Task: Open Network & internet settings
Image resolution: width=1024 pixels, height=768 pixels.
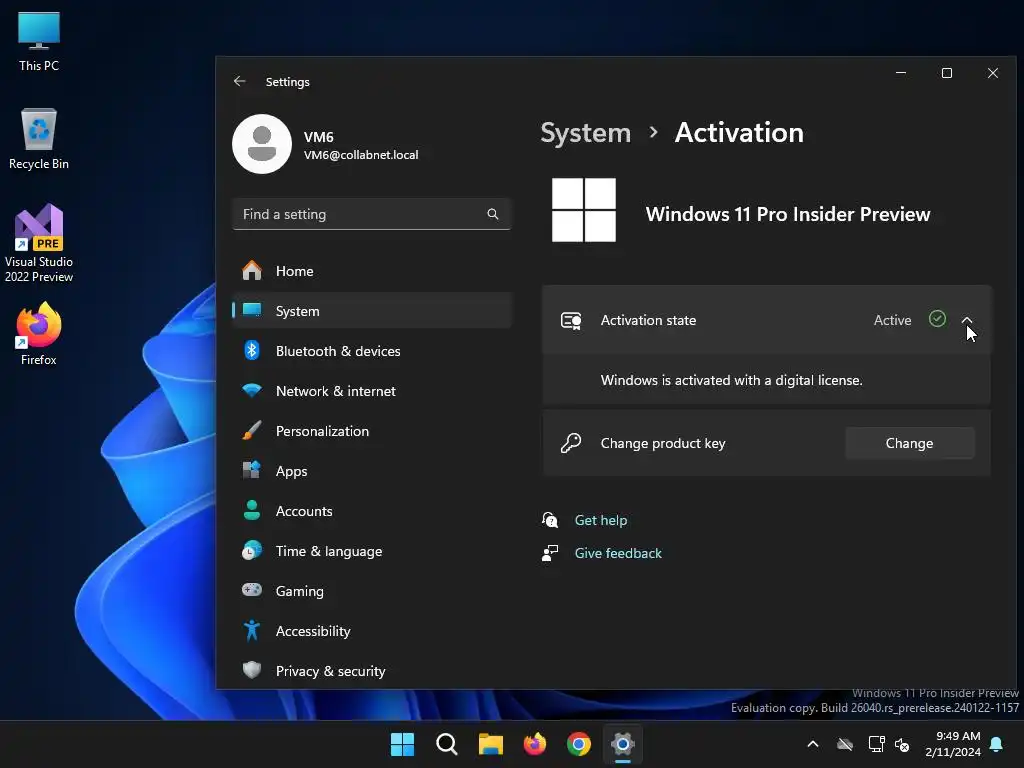Action: [371, 391]
